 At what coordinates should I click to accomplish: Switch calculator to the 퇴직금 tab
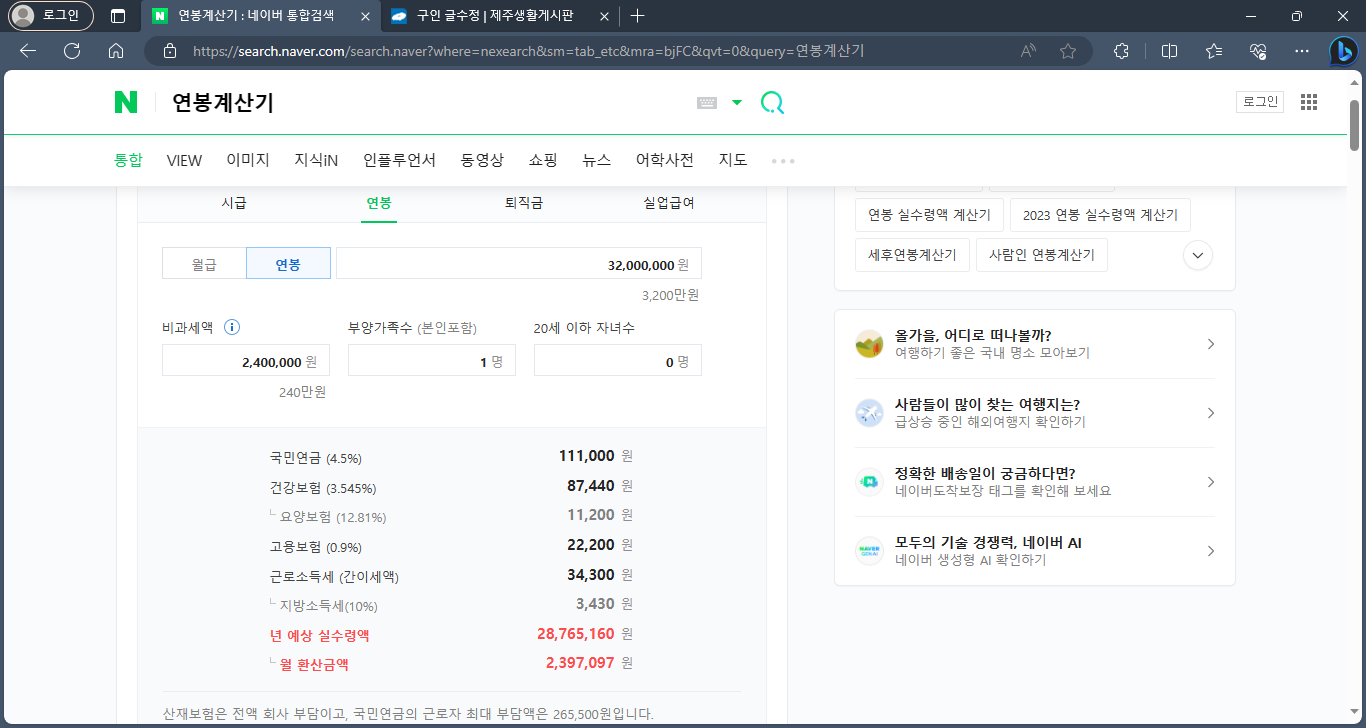coord(524,203)
